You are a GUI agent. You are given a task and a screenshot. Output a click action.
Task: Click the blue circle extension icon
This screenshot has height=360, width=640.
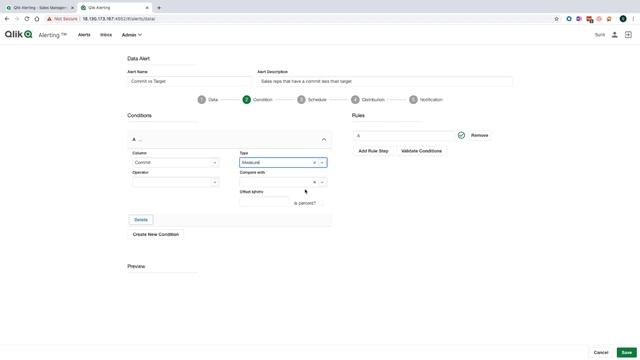point(569,19)
